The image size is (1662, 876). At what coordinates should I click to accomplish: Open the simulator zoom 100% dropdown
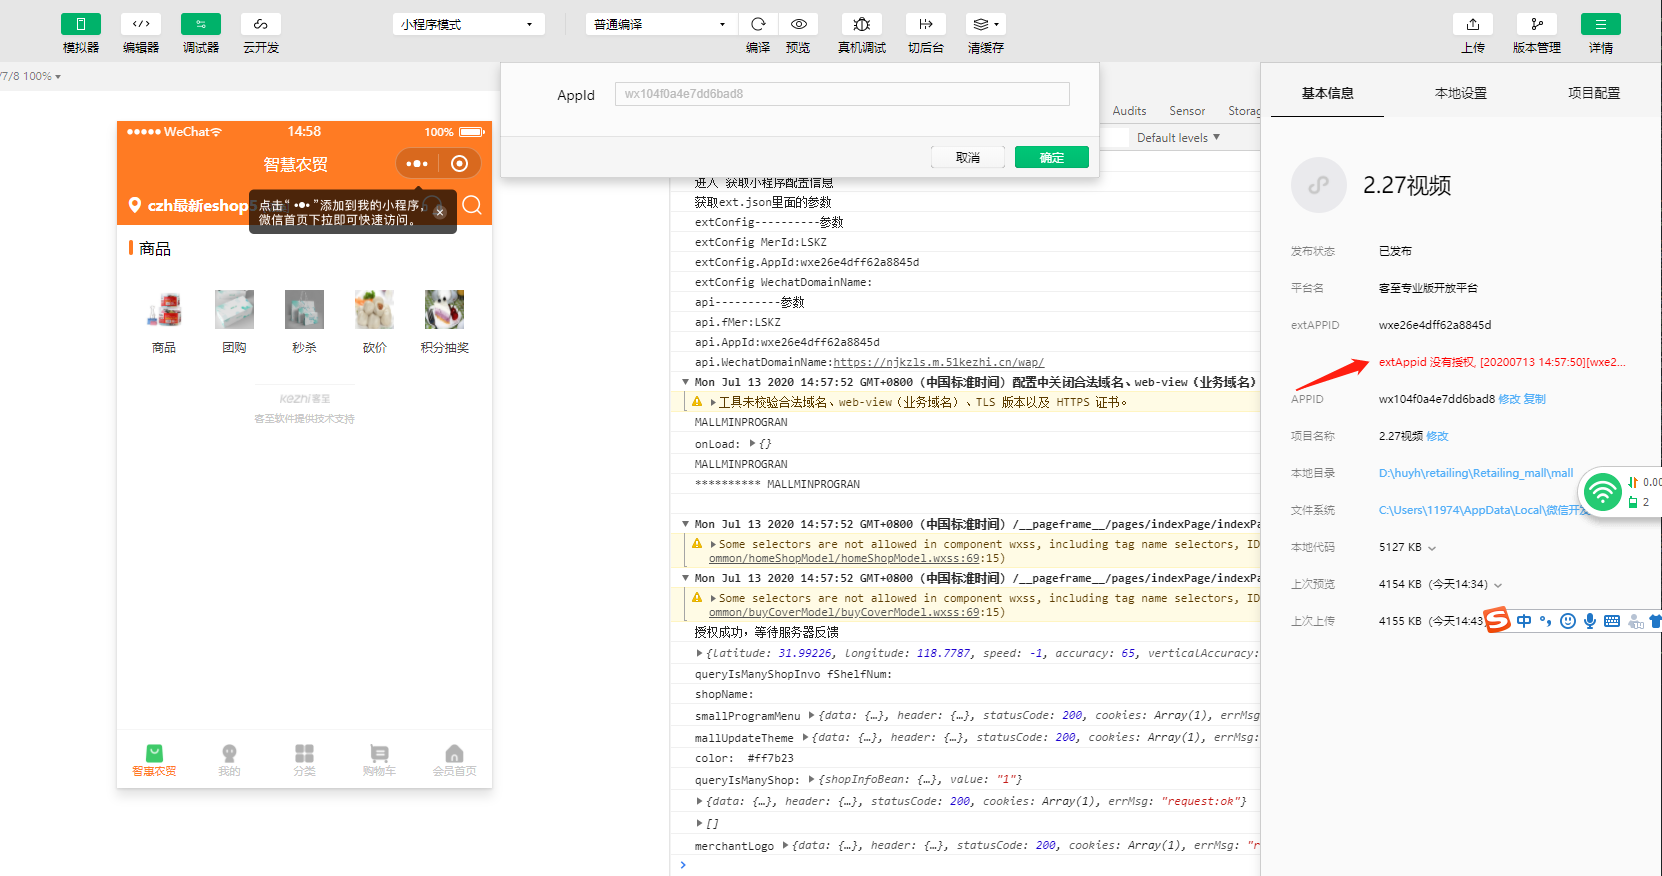pyautogui.click(x=42, y=76)
